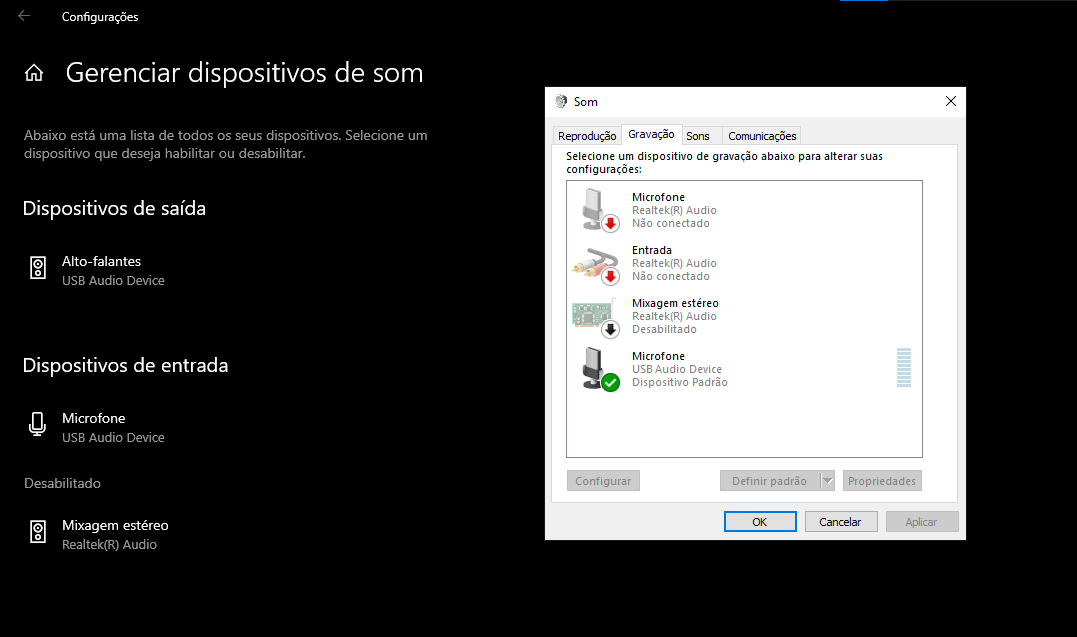
Task: Click the USB Microfone level meter
Action: 904,368
